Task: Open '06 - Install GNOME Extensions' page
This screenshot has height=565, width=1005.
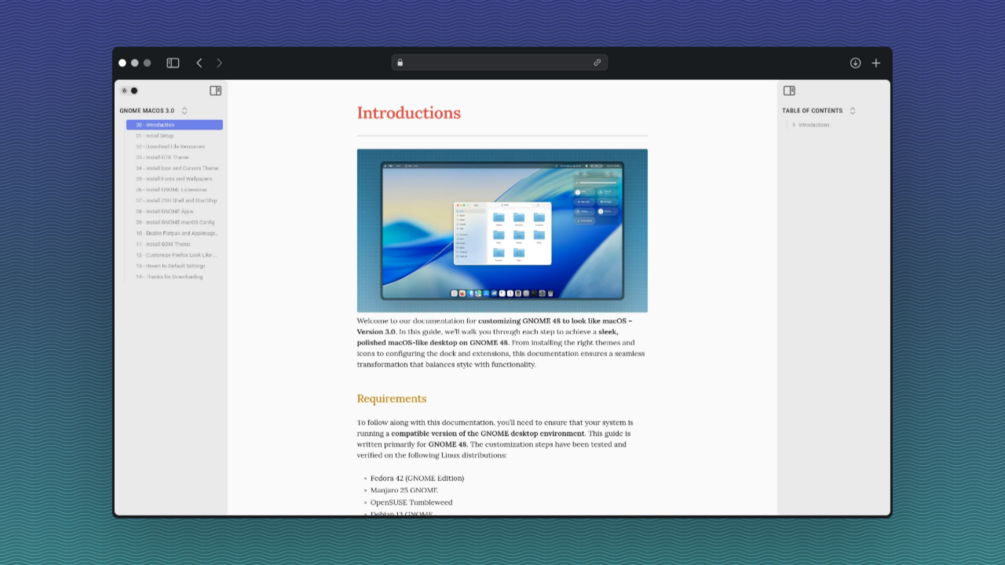Action: click(x=171, y=190)
